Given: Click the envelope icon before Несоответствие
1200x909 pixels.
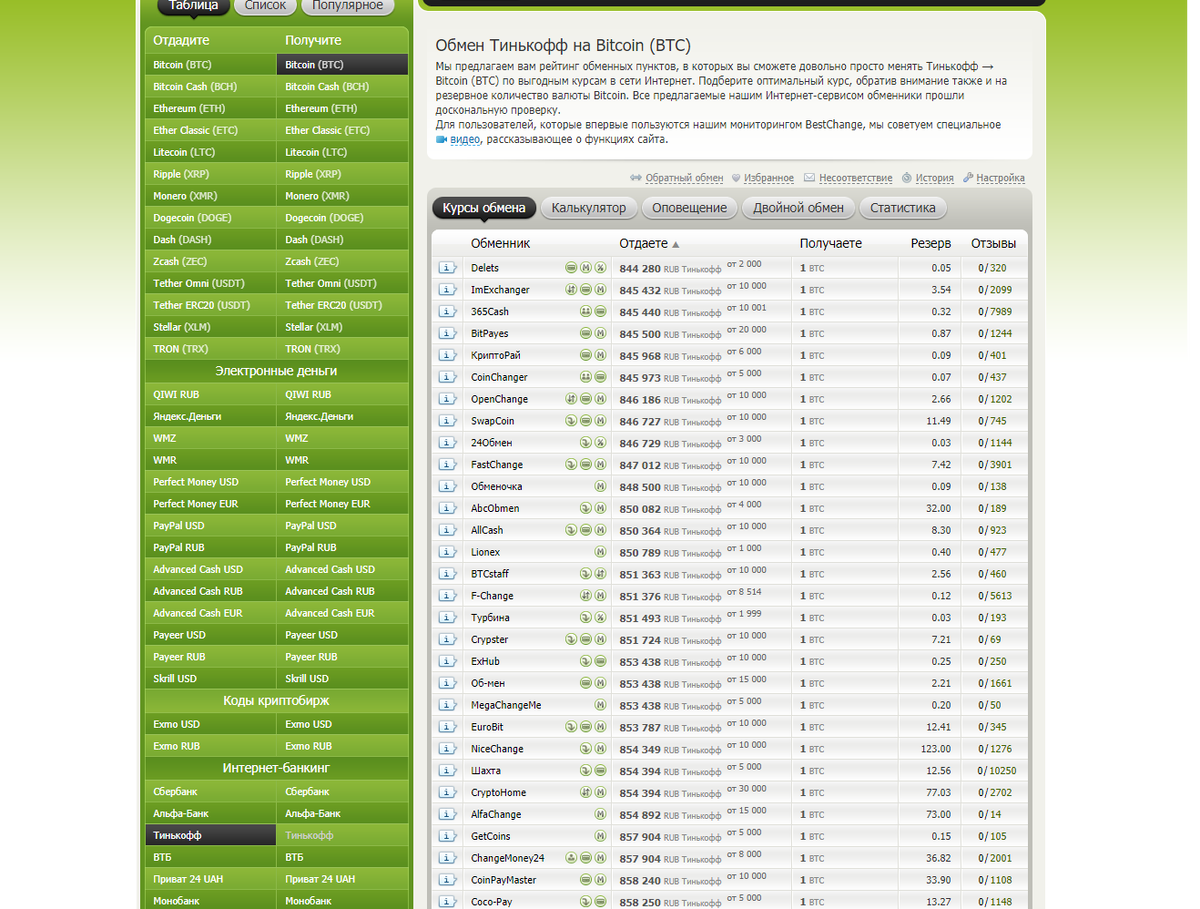Looking at the screenshot, I should point(809,178).
